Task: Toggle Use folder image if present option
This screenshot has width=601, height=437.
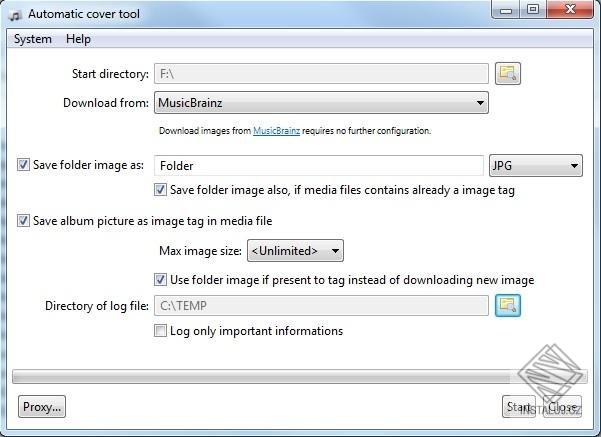Action: tap(160, 280)
